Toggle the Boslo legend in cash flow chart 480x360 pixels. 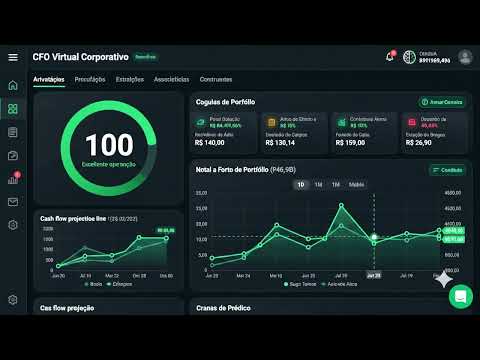tap(93, 284)
